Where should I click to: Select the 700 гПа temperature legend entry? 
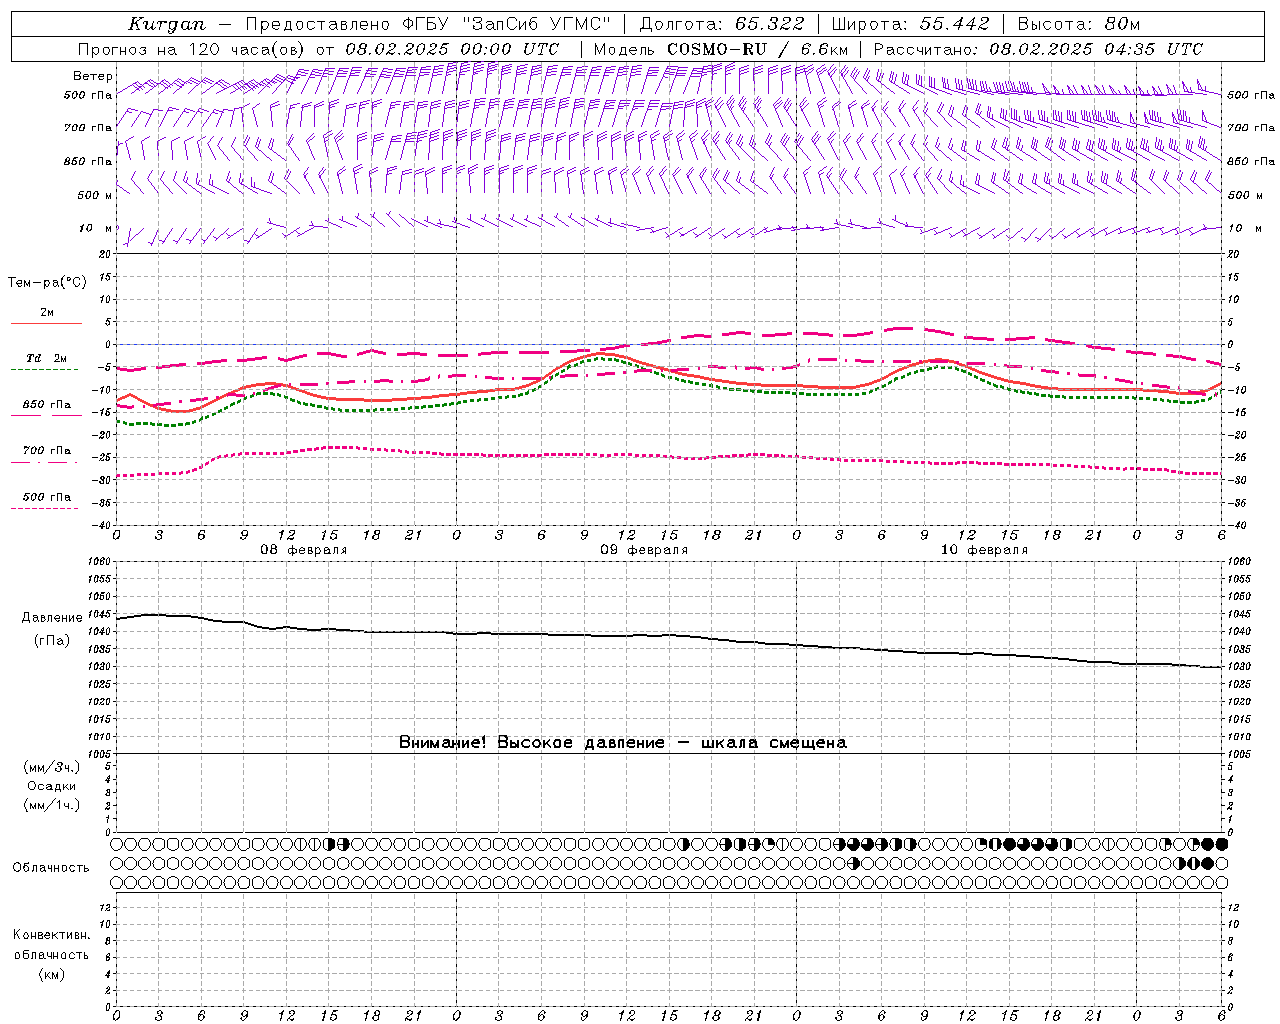pyautogui.click(x=47, y=455)
